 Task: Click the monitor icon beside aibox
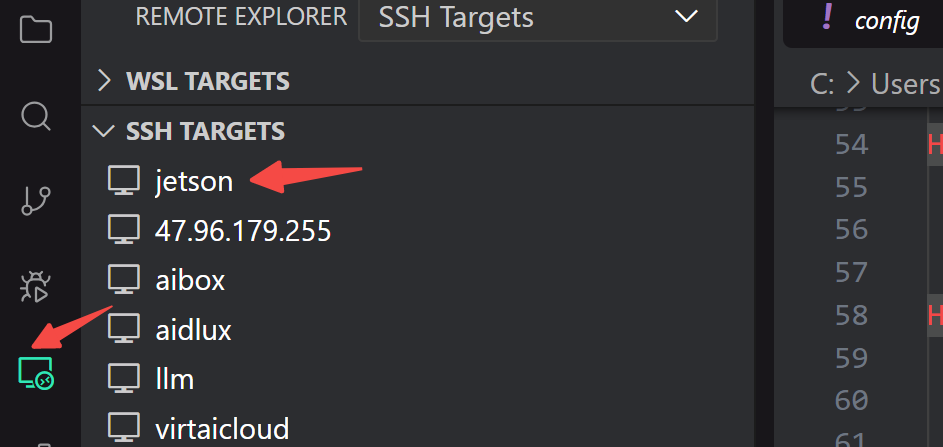124,279
